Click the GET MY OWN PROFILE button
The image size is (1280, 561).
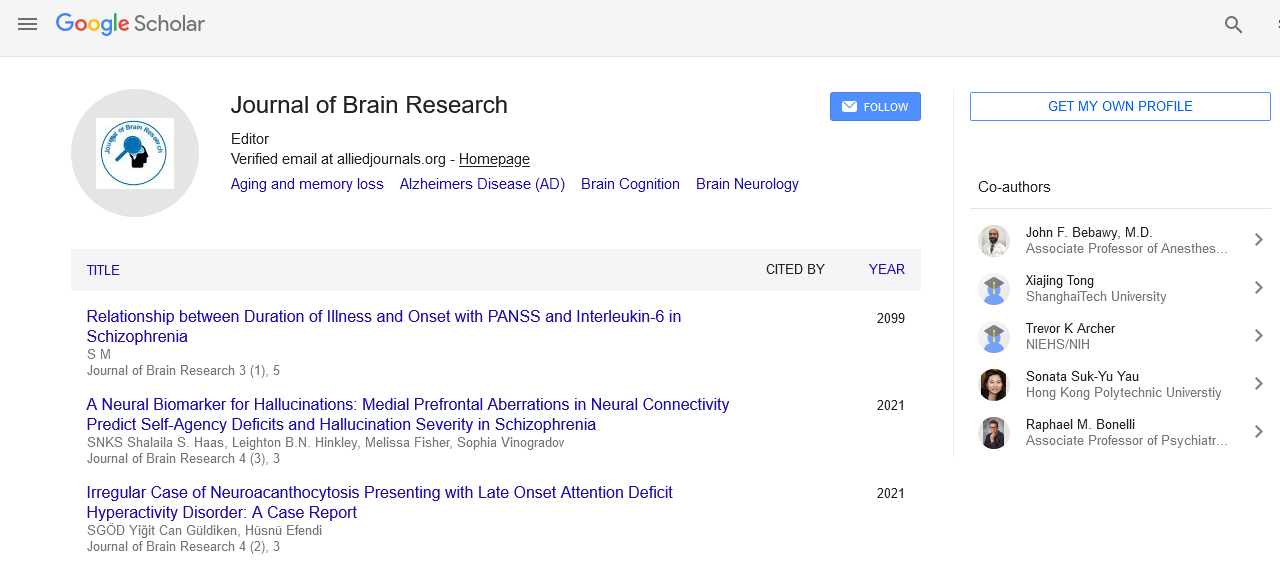[1119, 107]
